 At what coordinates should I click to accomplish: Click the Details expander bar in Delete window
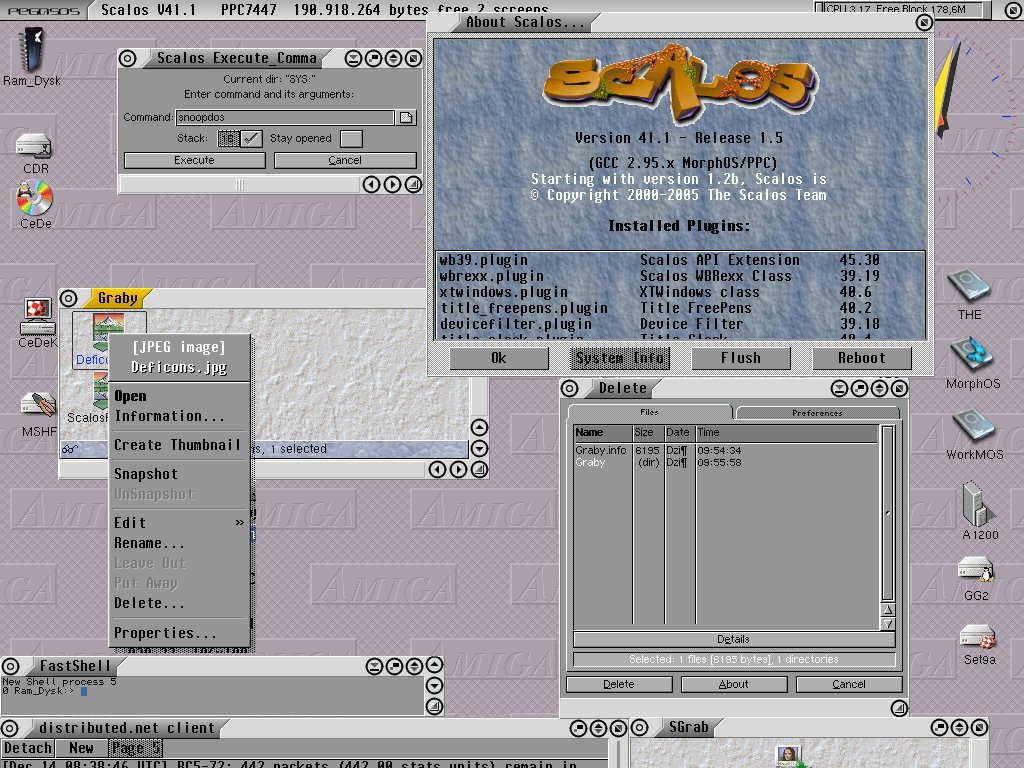pos(733,639)
